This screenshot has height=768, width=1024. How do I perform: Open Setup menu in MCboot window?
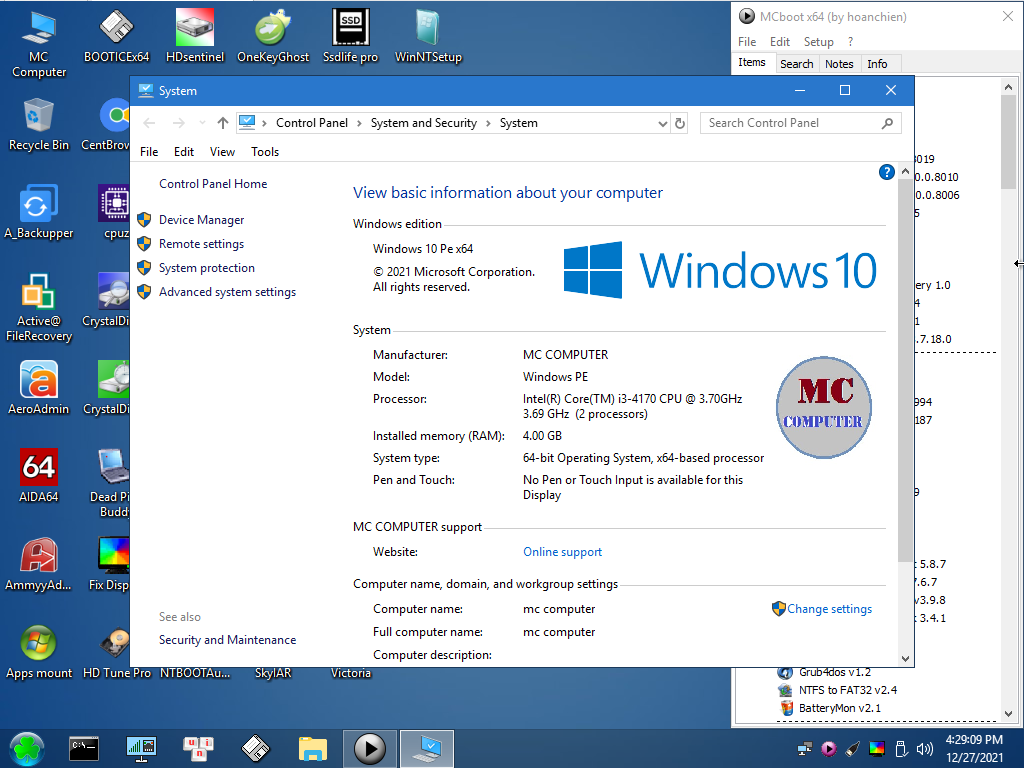tap(818, 42)
